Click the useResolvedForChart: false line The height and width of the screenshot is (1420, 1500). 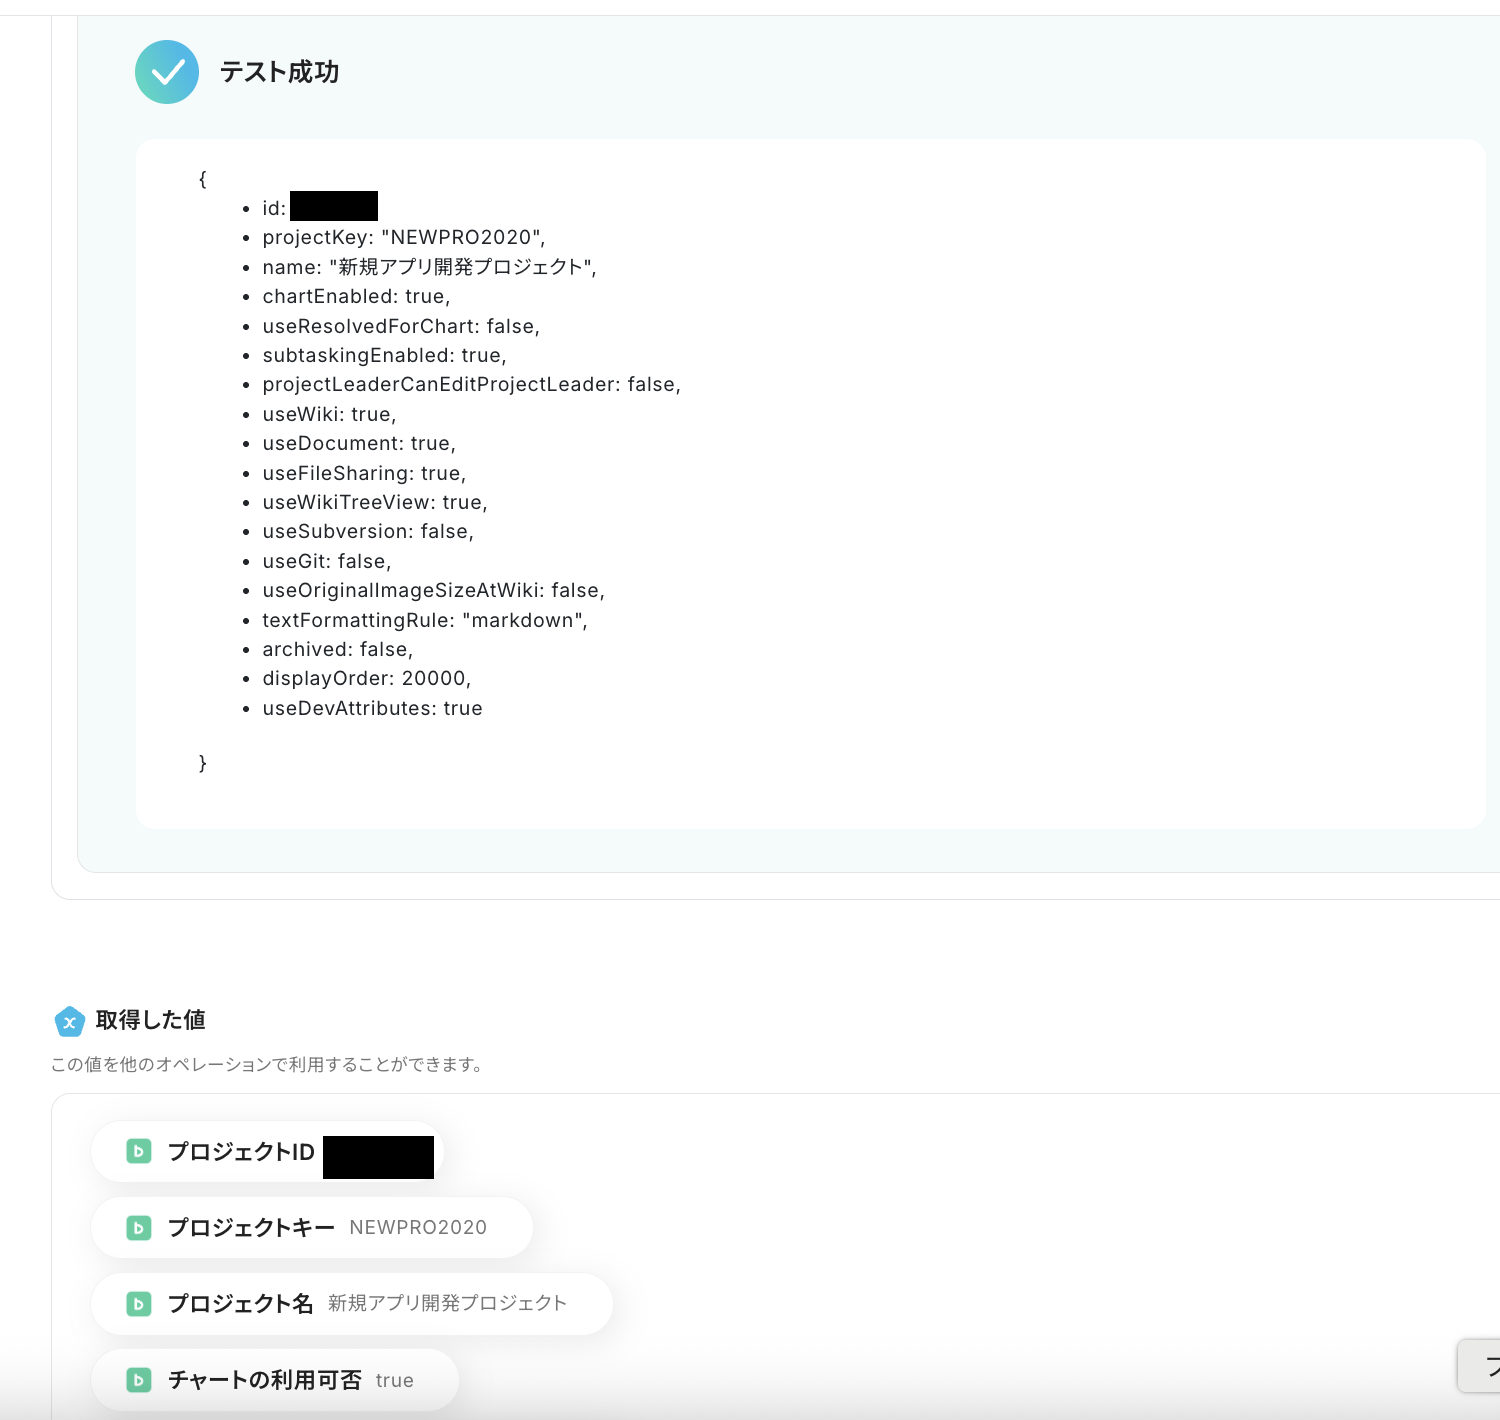(x=401, y=326)
